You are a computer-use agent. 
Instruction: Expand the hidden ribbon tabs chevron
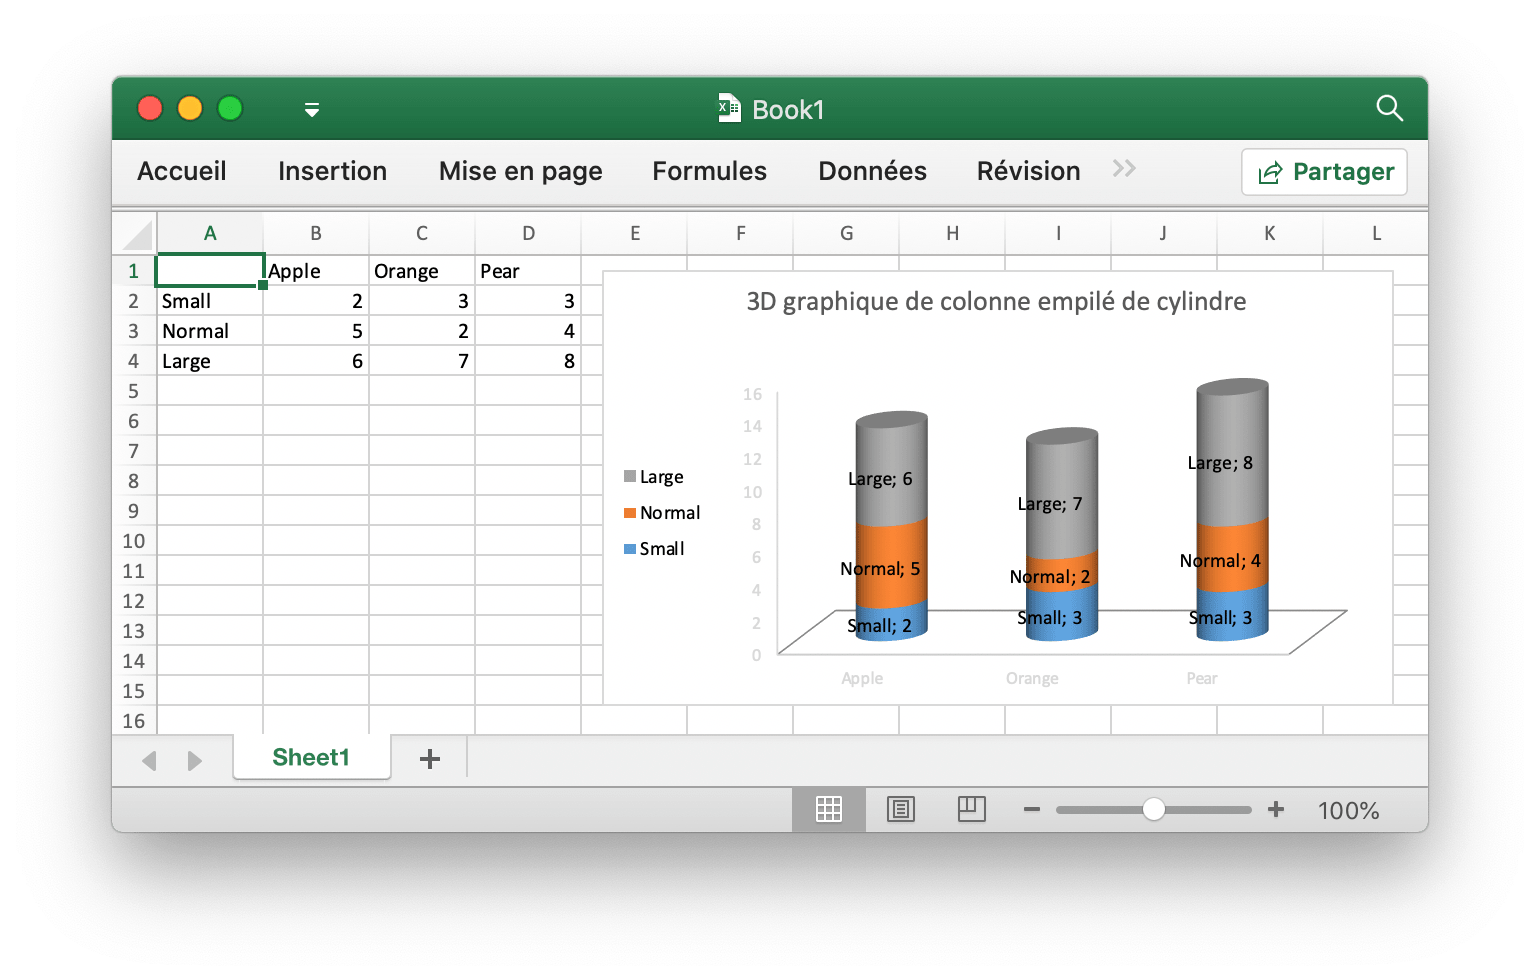coord(1124,168)
